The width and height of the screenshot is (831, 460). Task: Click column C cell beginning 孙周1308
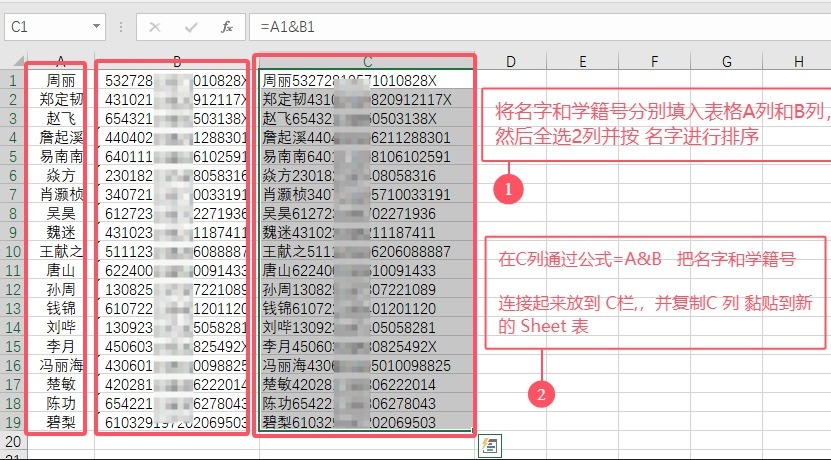(367, 290)
